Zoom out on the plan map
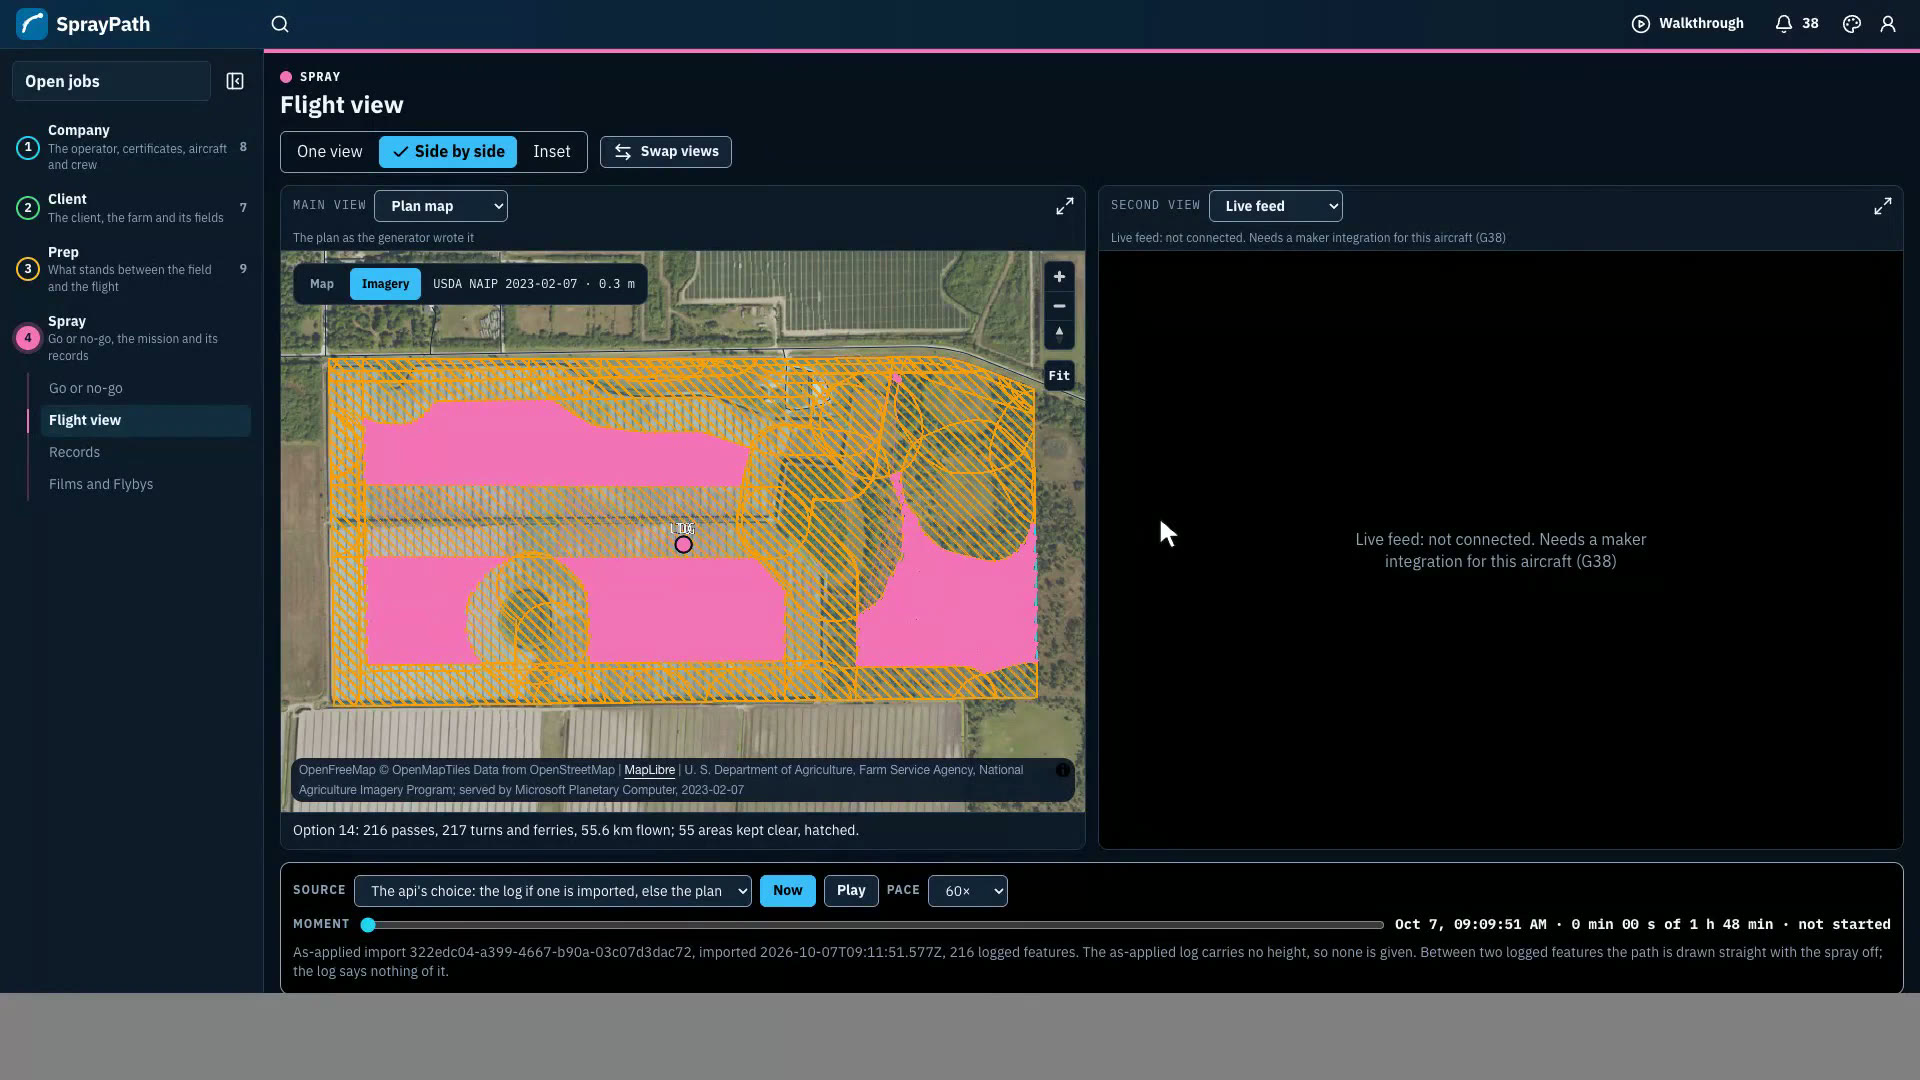1920x1080 pixels. 1059,306
